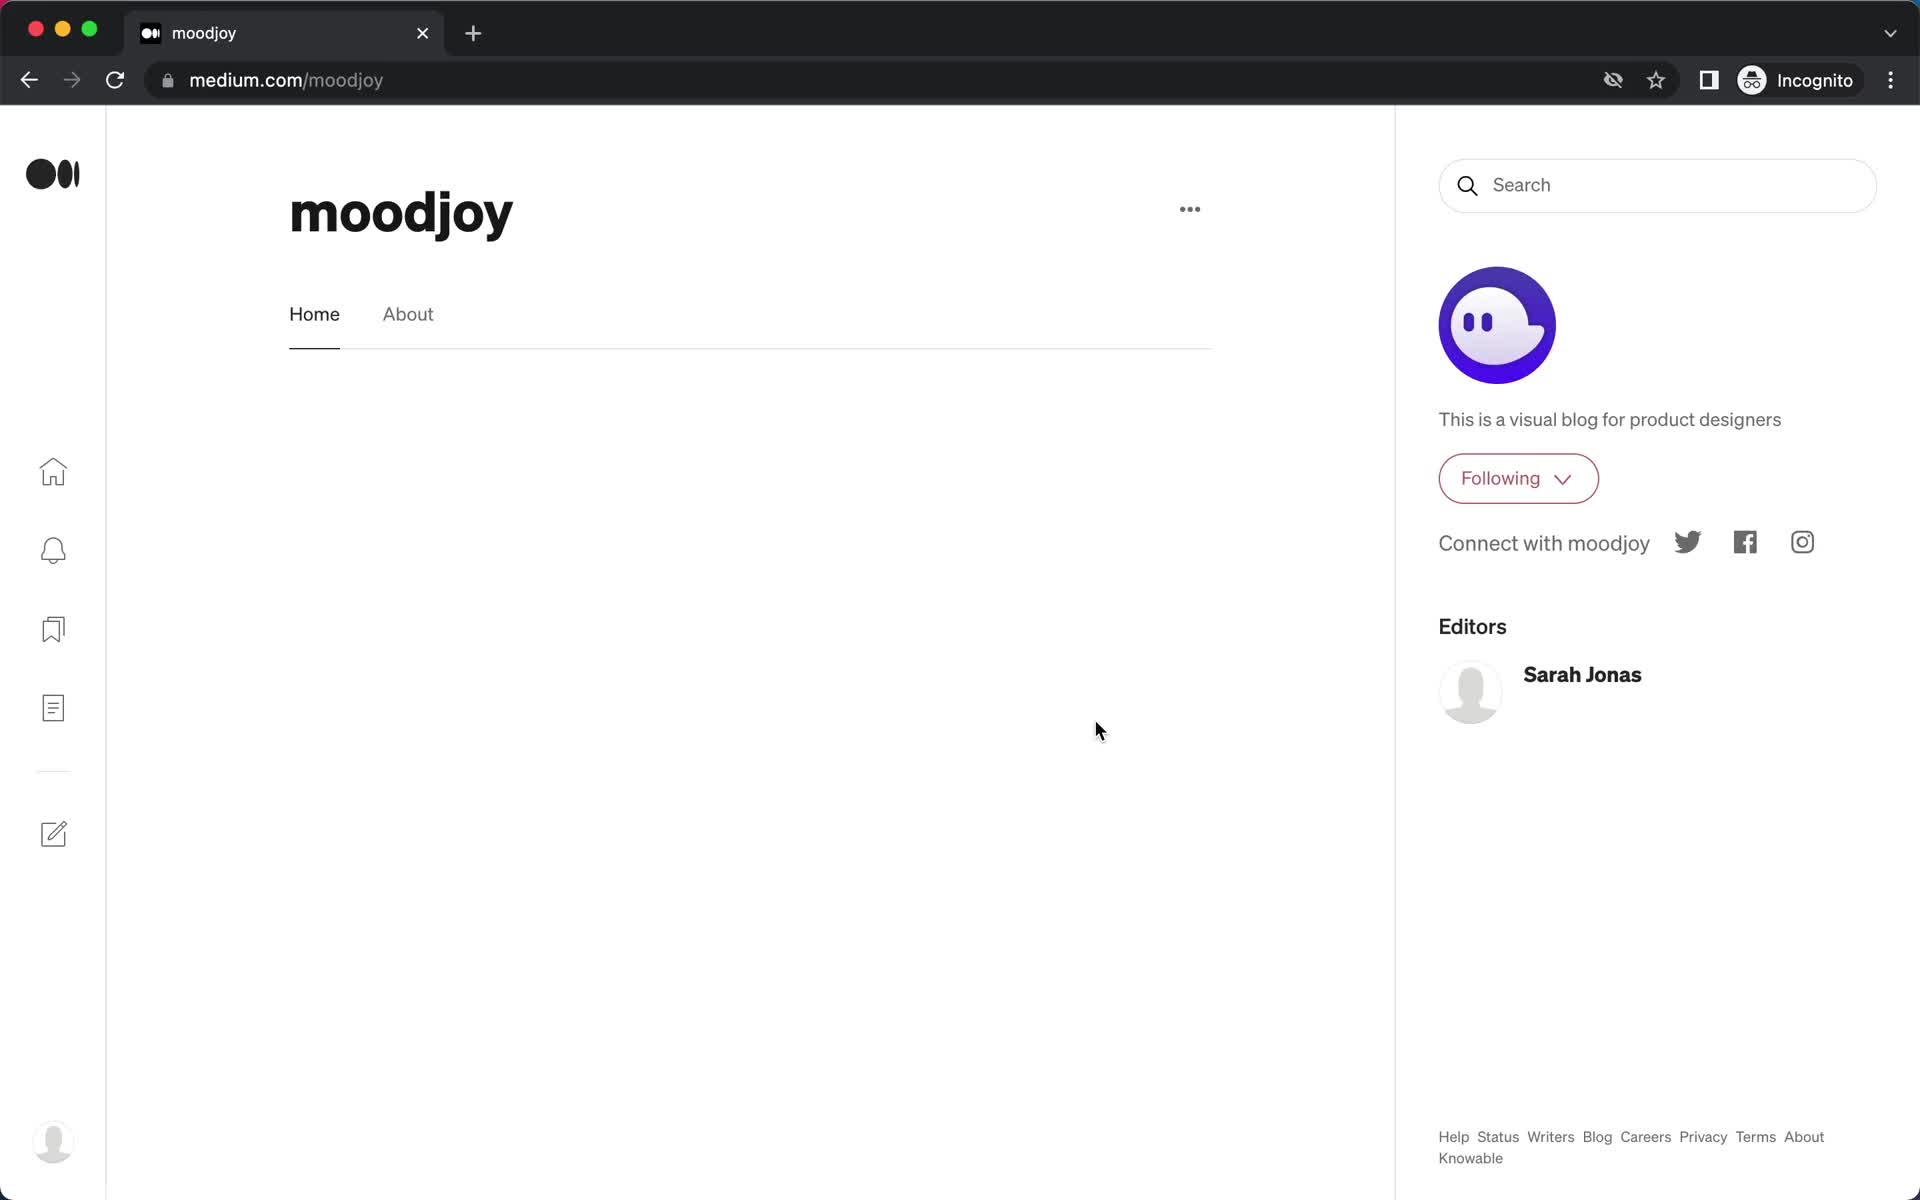This screenshot has width=1920, height=1200.
Task: Toggle the Following status button
Action: [x=1518, y=478]
